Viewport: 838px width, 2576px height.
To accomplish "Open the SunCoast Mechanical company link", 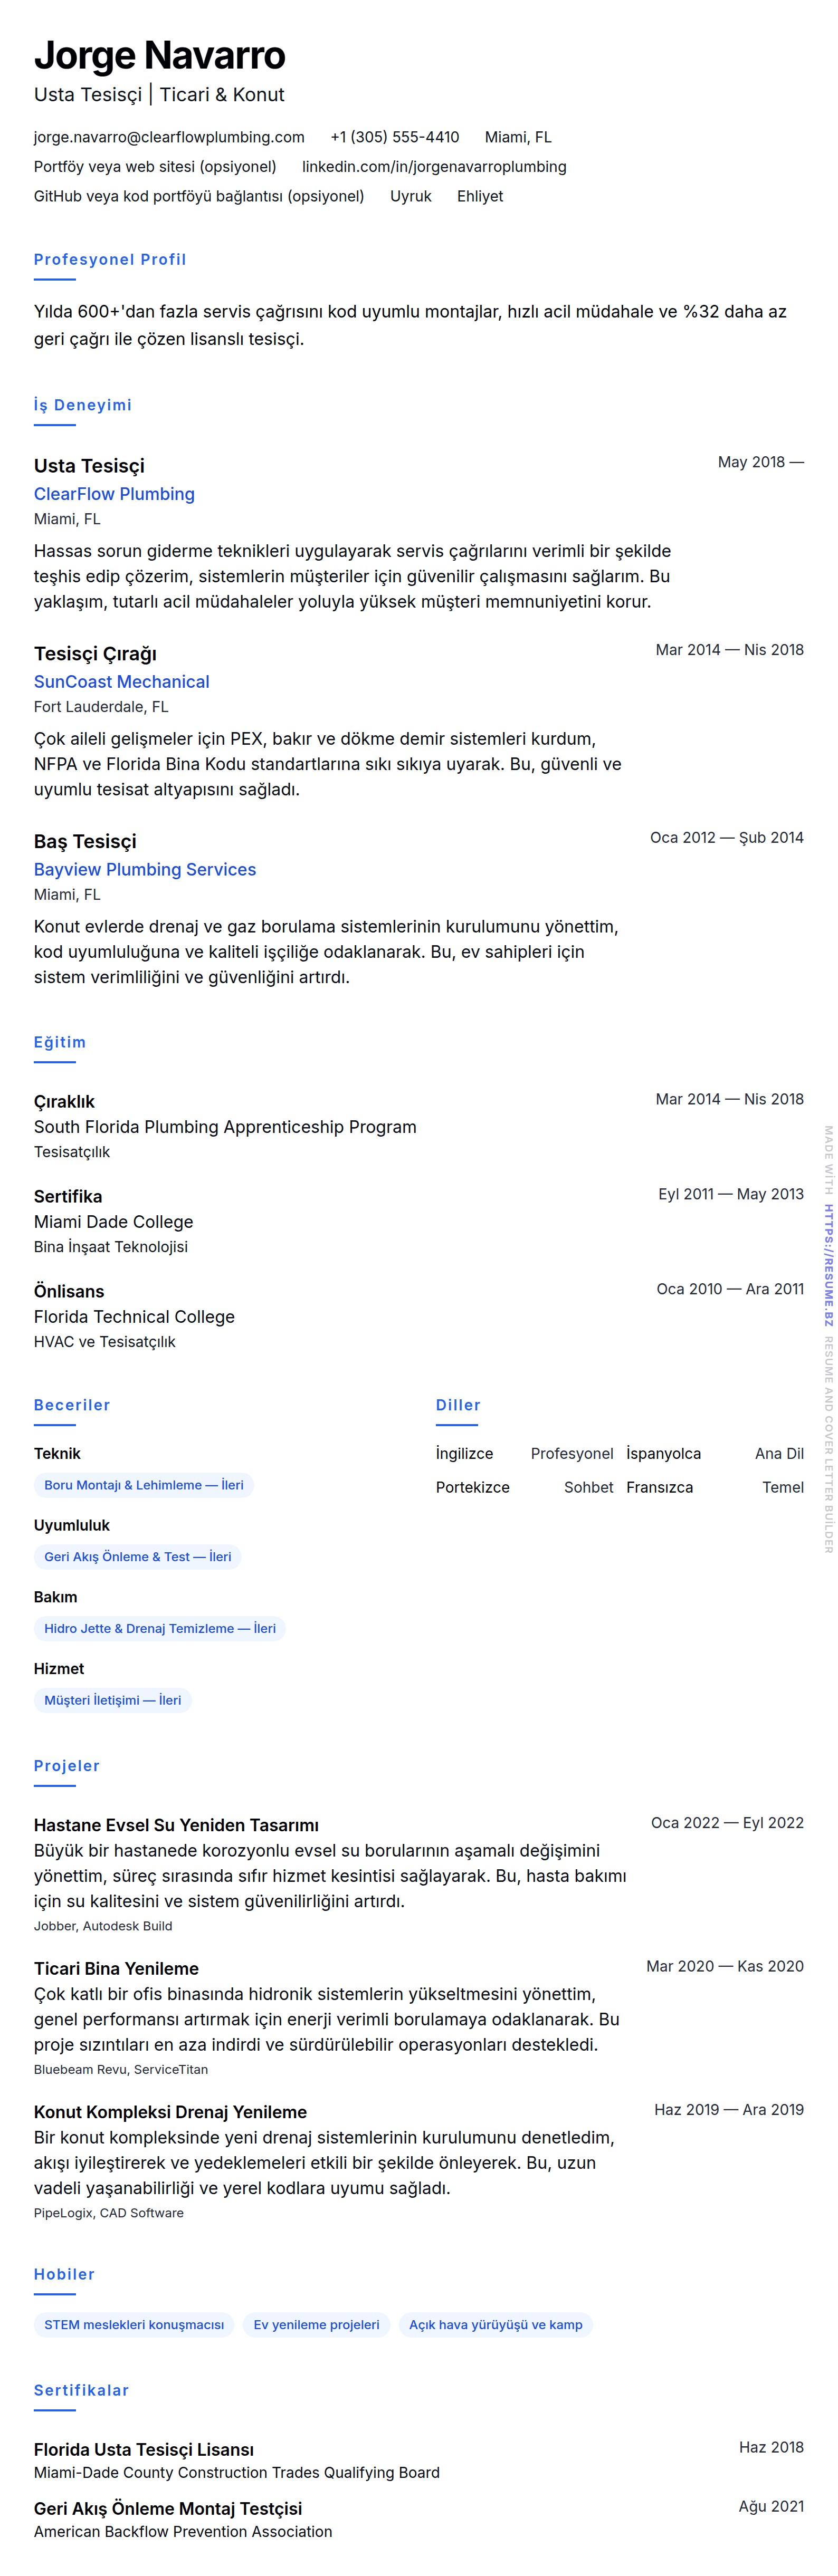I will click(x=121, y=682).
